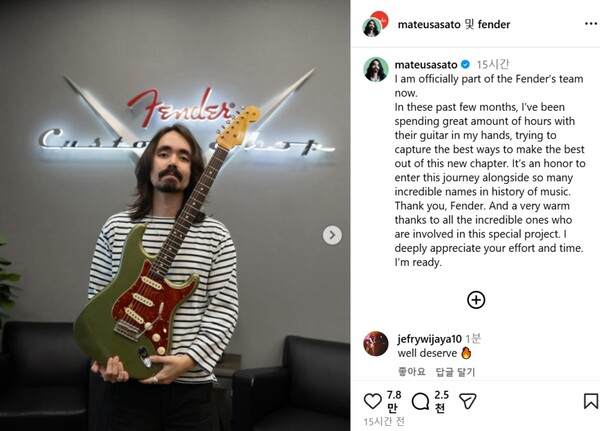This screenshot has width=600, height=431.
Task: Open mateusasato profile picture in header
Action: pos(372,28)
